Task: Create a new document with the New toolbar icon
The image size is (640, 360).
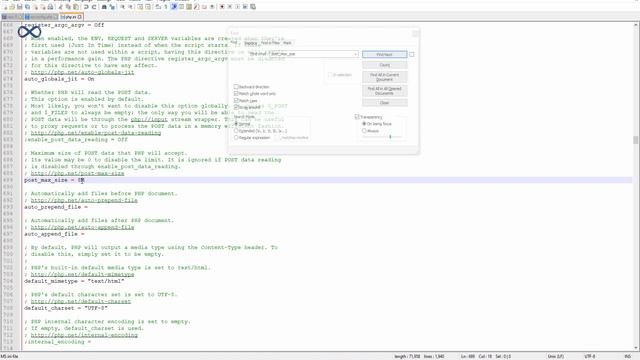Action: click(x=4, y=7)
